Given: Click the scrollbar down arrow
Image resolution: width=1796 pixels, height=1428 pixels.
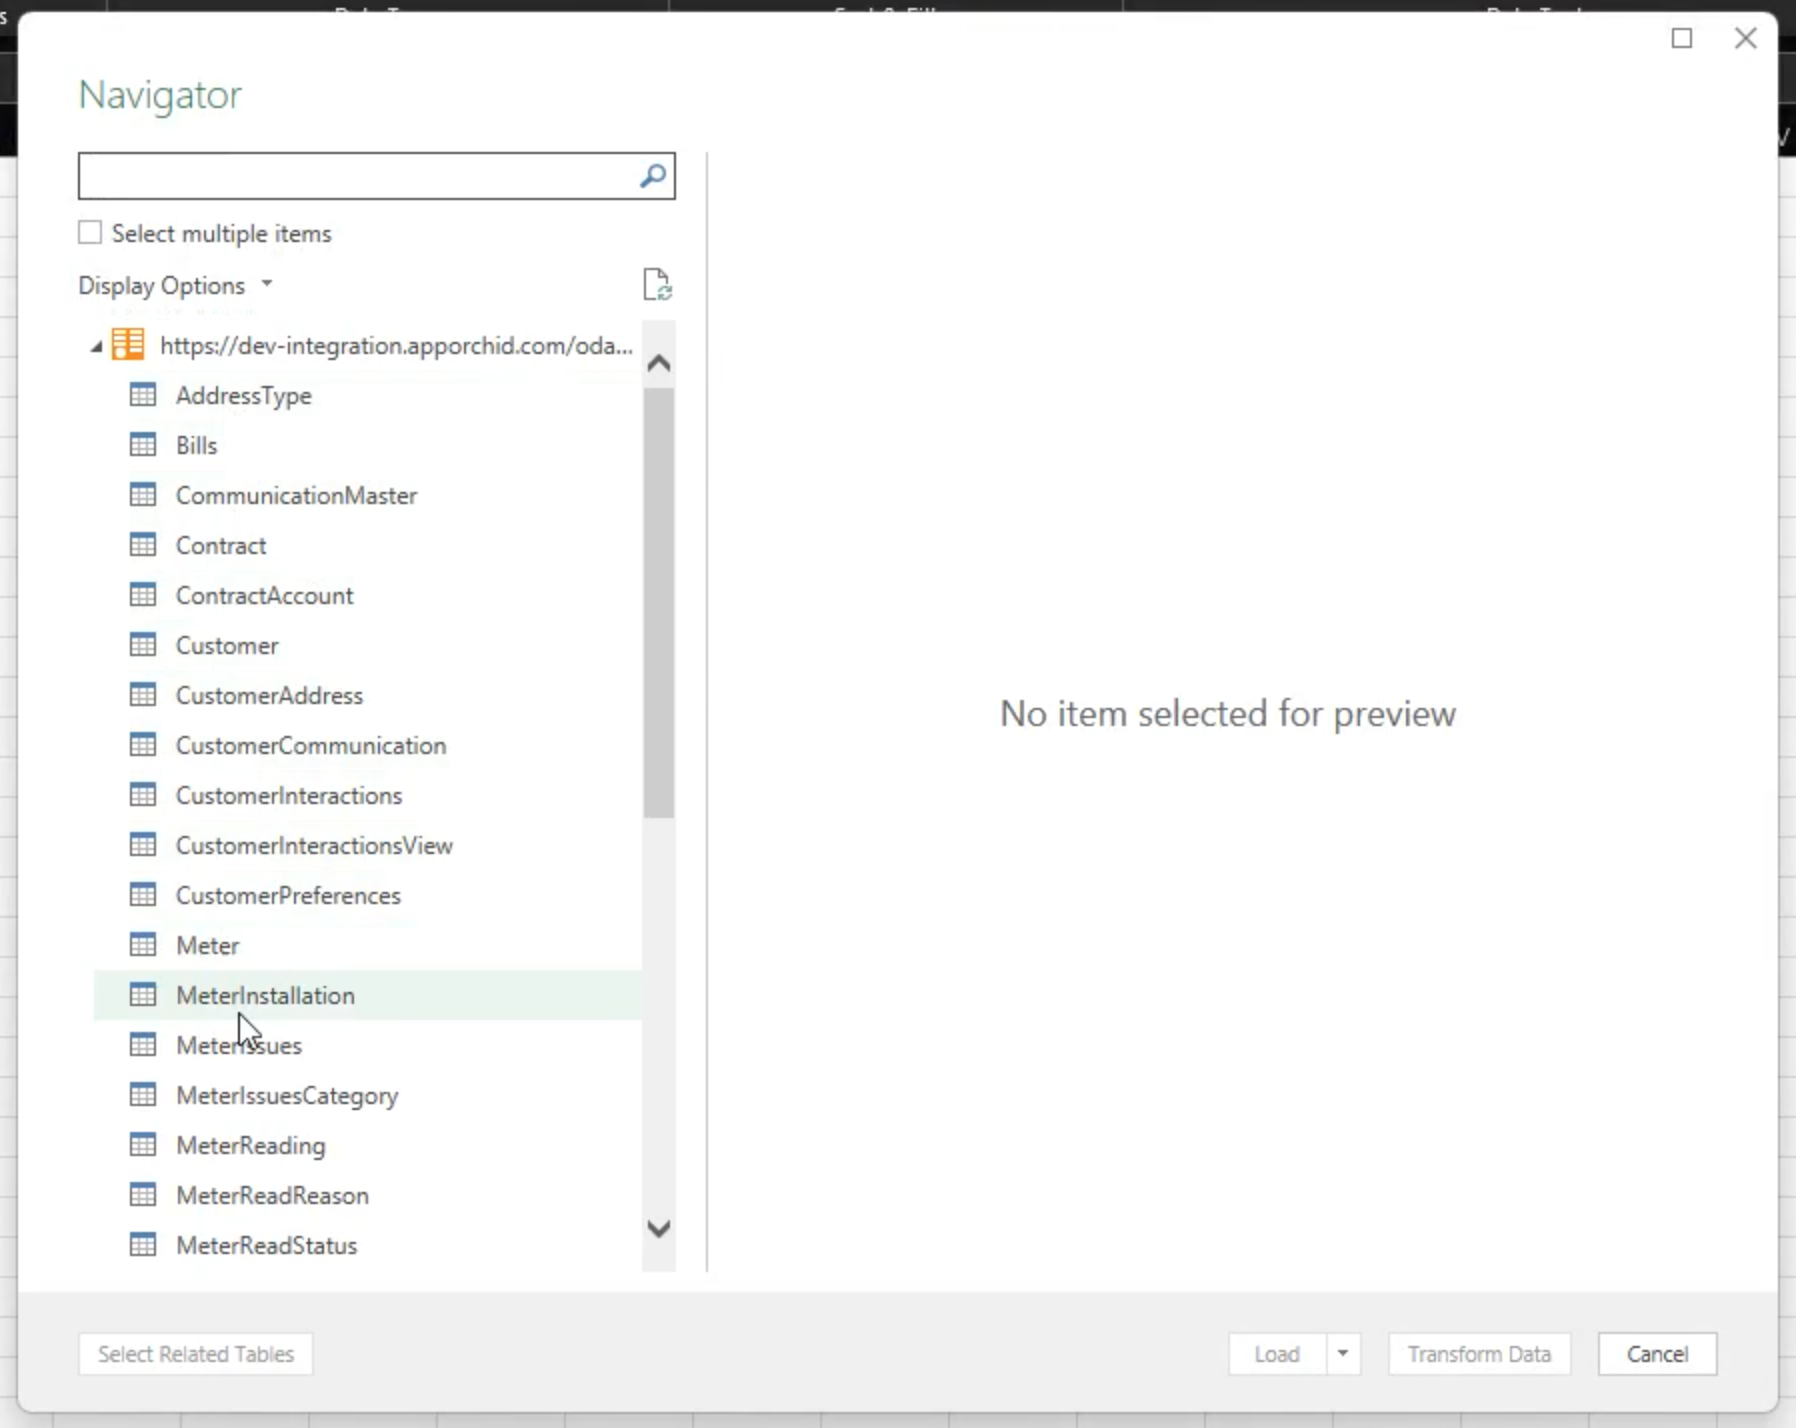Looking at the screenshot, I should pyautogui.click(x=659, y=1228).
